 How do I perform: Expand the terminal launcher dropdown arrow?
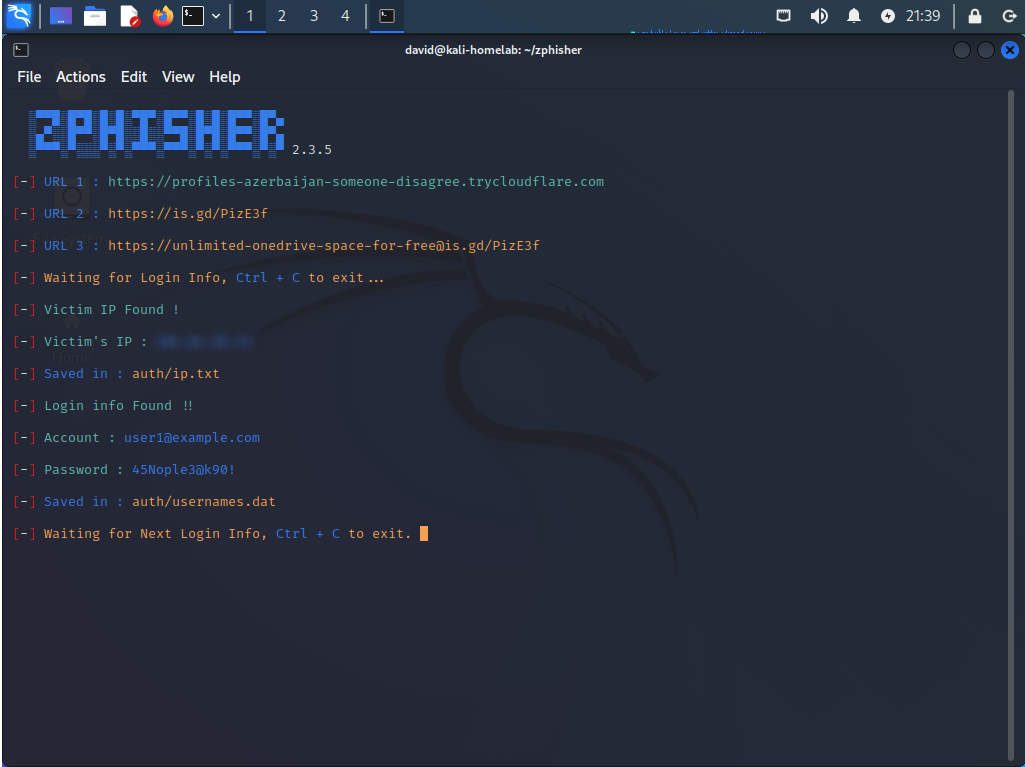pos(216,16)
